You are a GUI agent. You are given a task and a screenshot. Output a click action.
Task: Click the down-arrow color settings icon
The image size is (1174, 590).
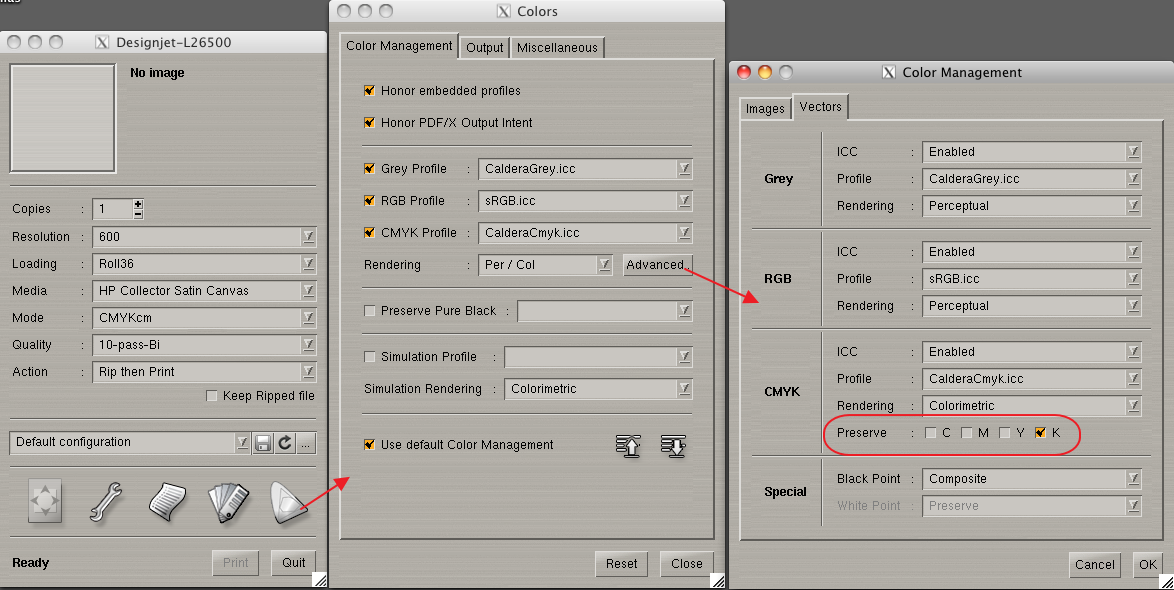click(673, 446)
